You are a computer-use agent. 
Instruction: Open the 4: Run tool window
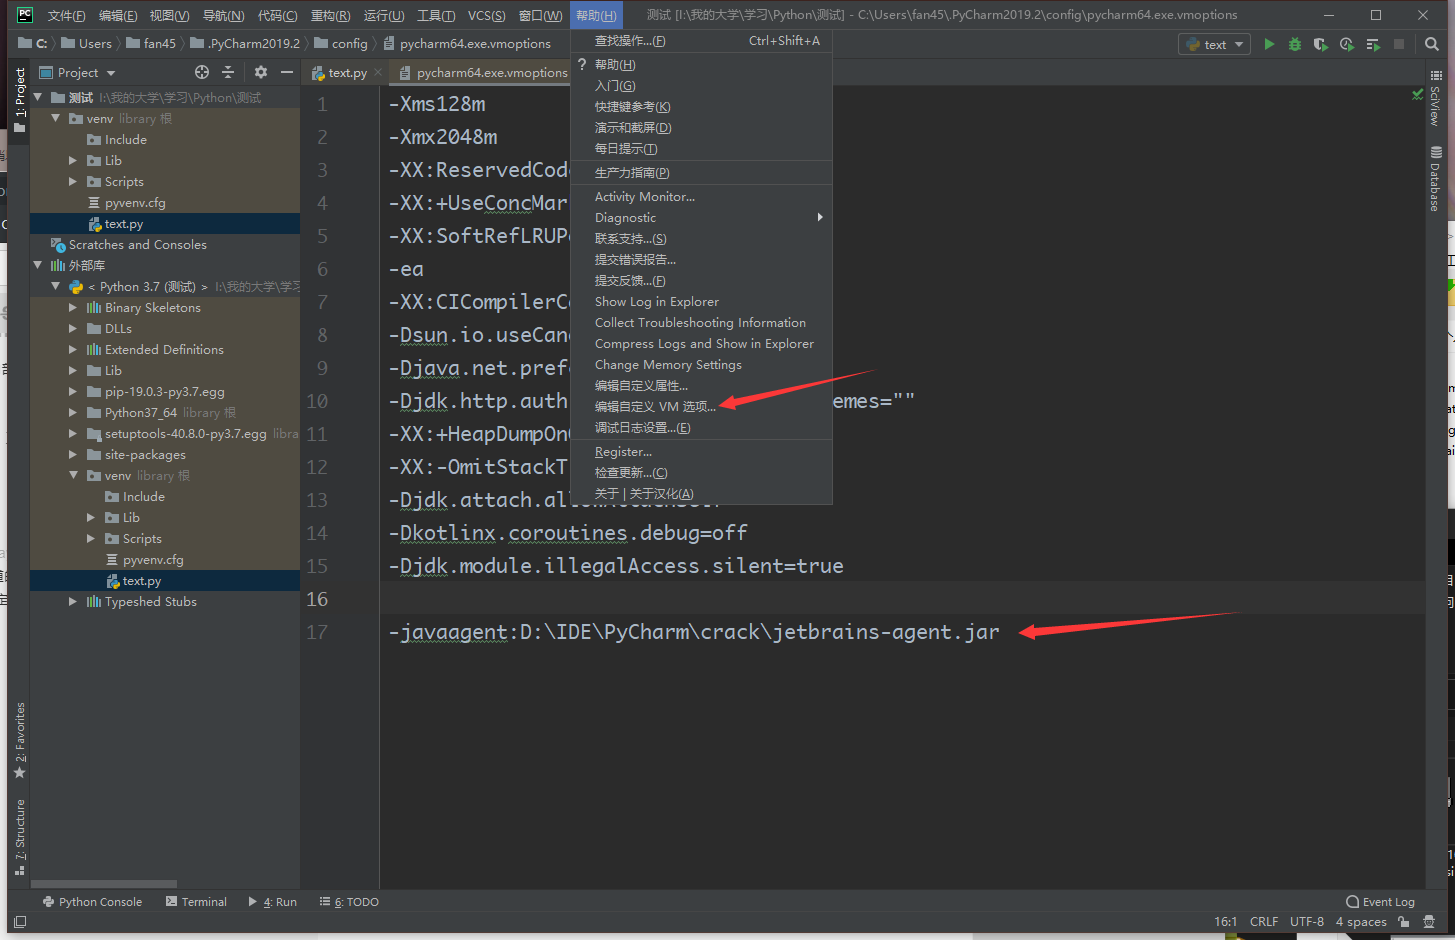pyautogui.click(x=273, y=901)
